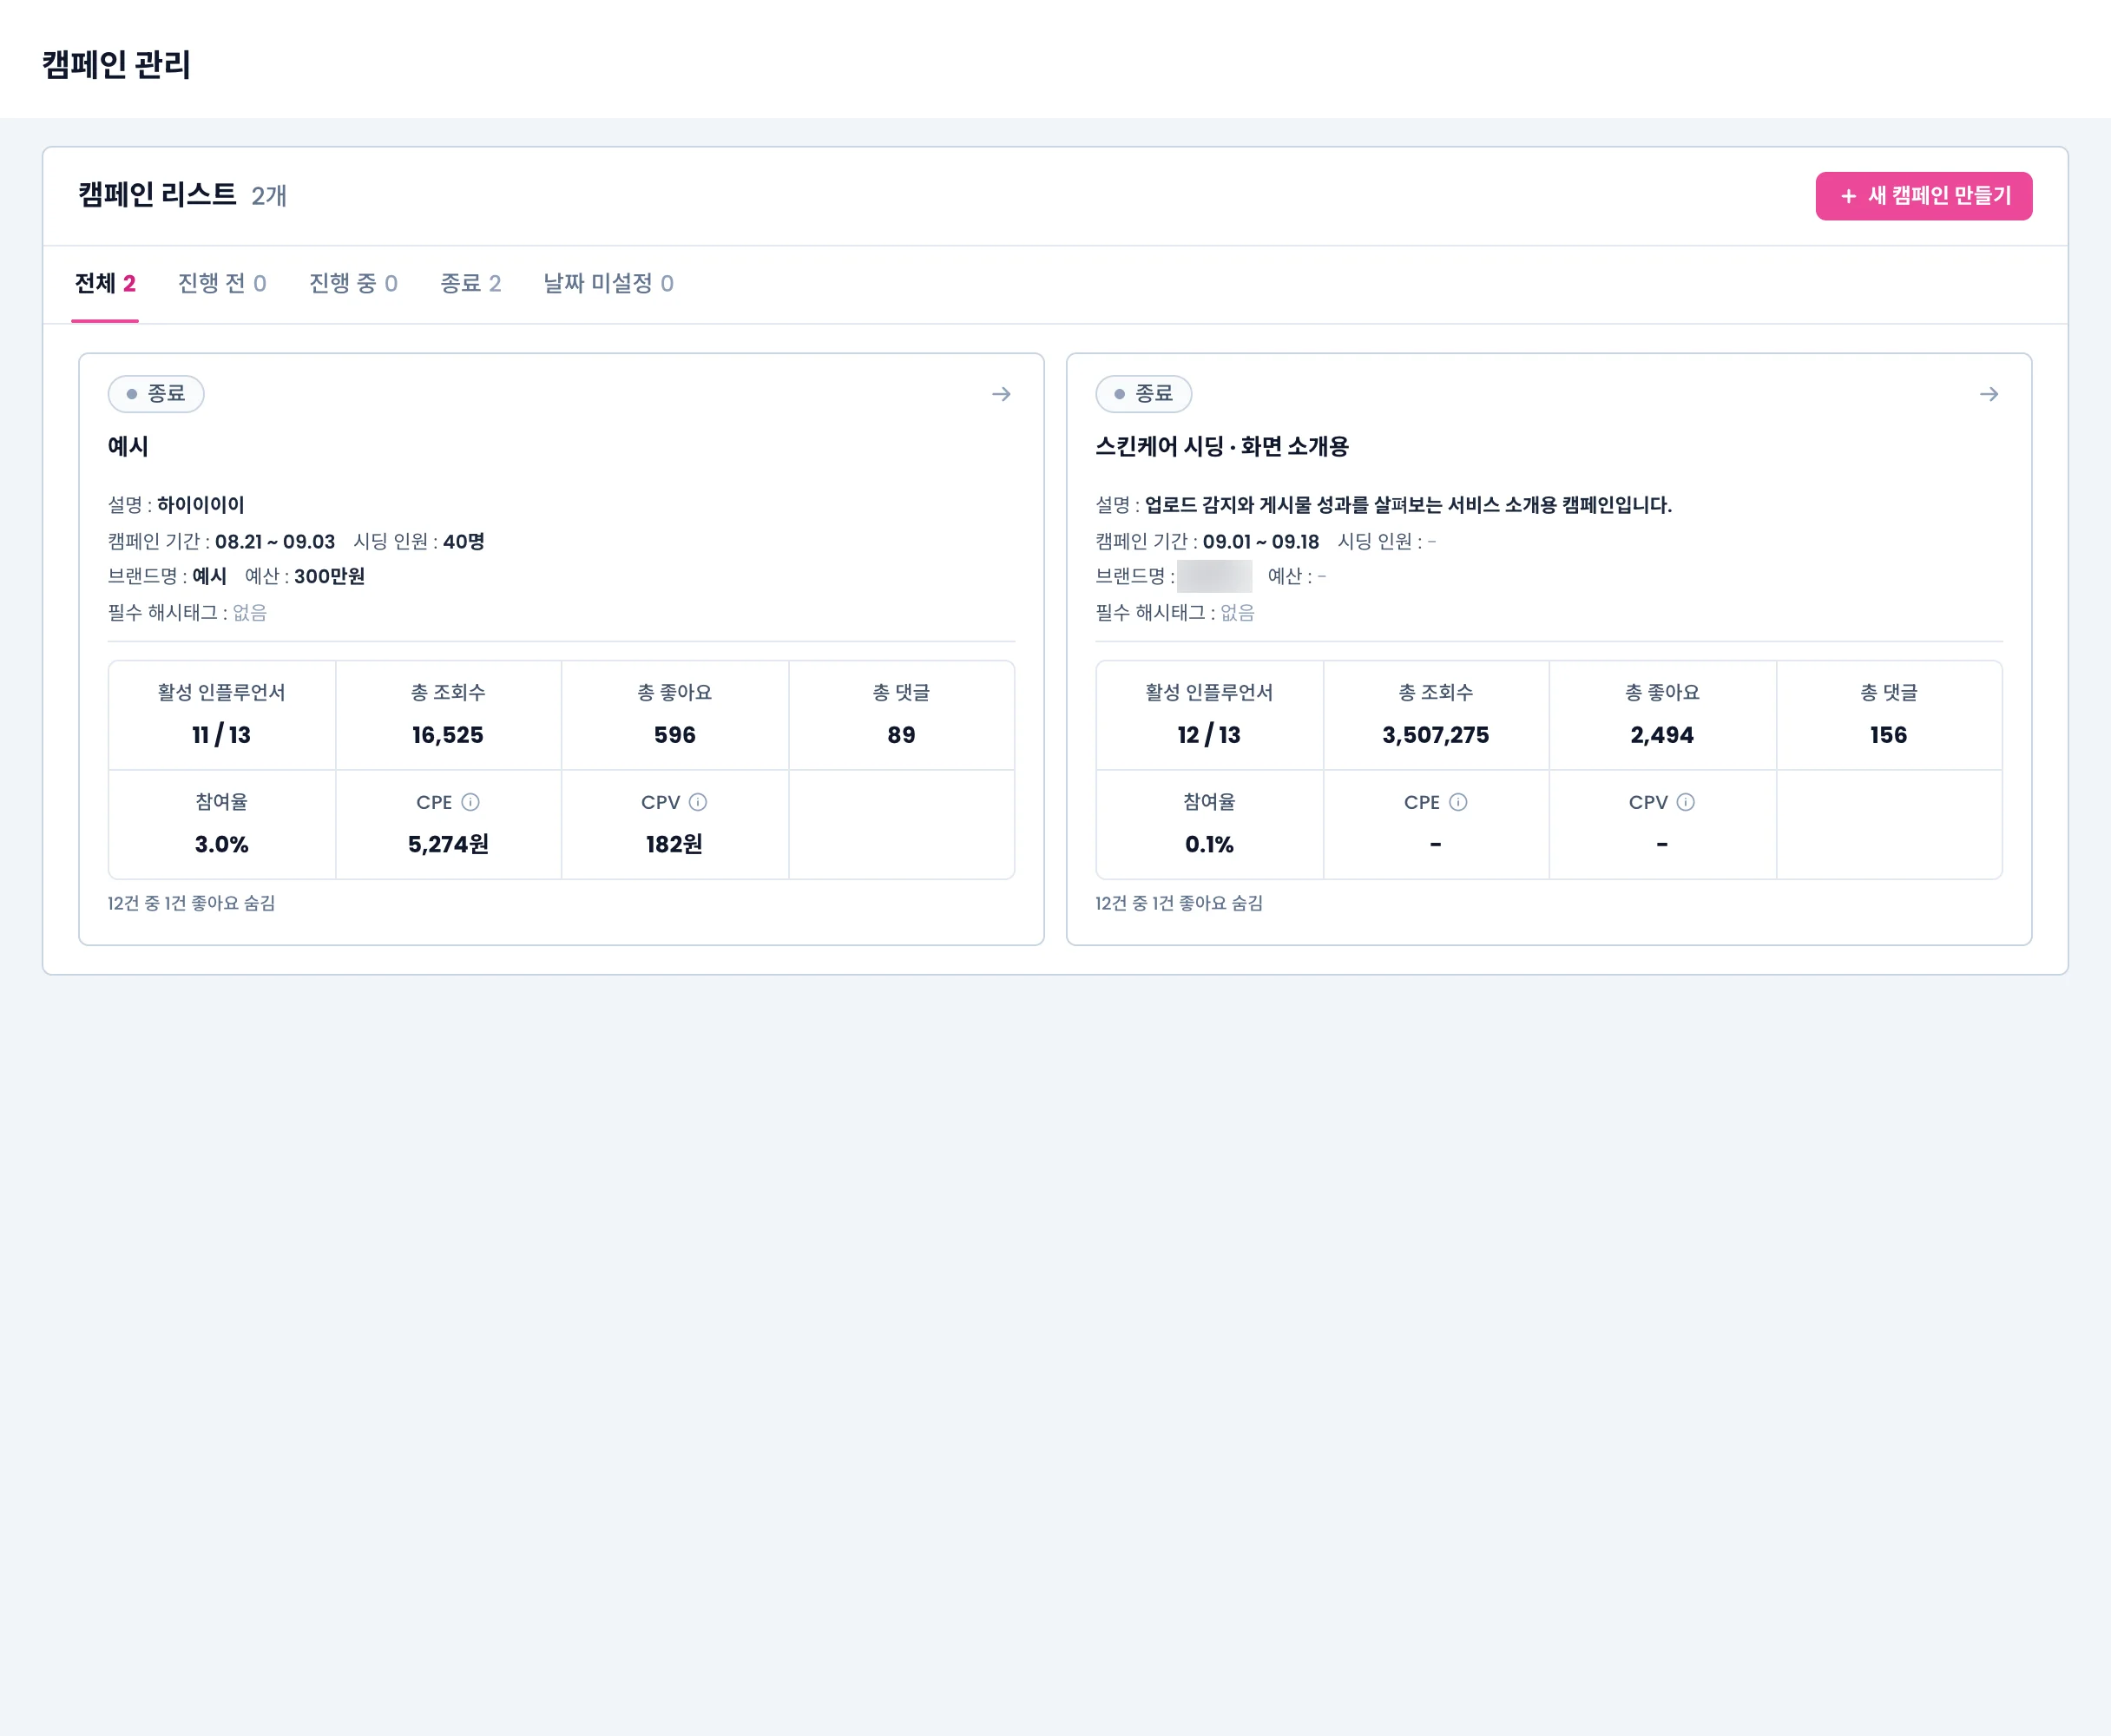The image size is (2111, 1736).
Task: Show CPE info tooltip in 예시 card
Action: click(x=470, y=802)
